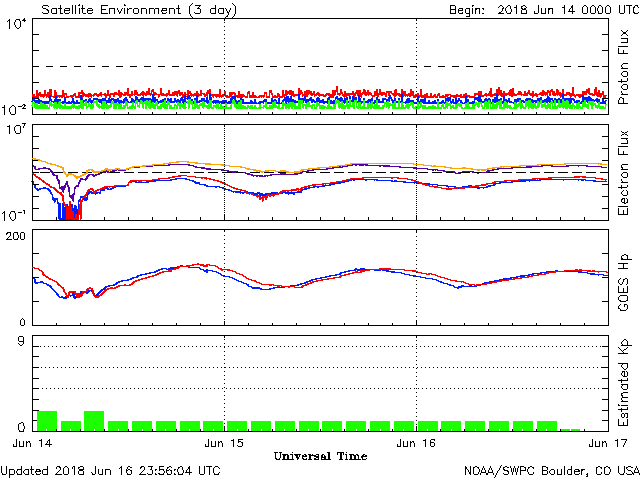Click the last, very short green Kp bar
Viewport: 640px width, 480px height.
[570, 430]
